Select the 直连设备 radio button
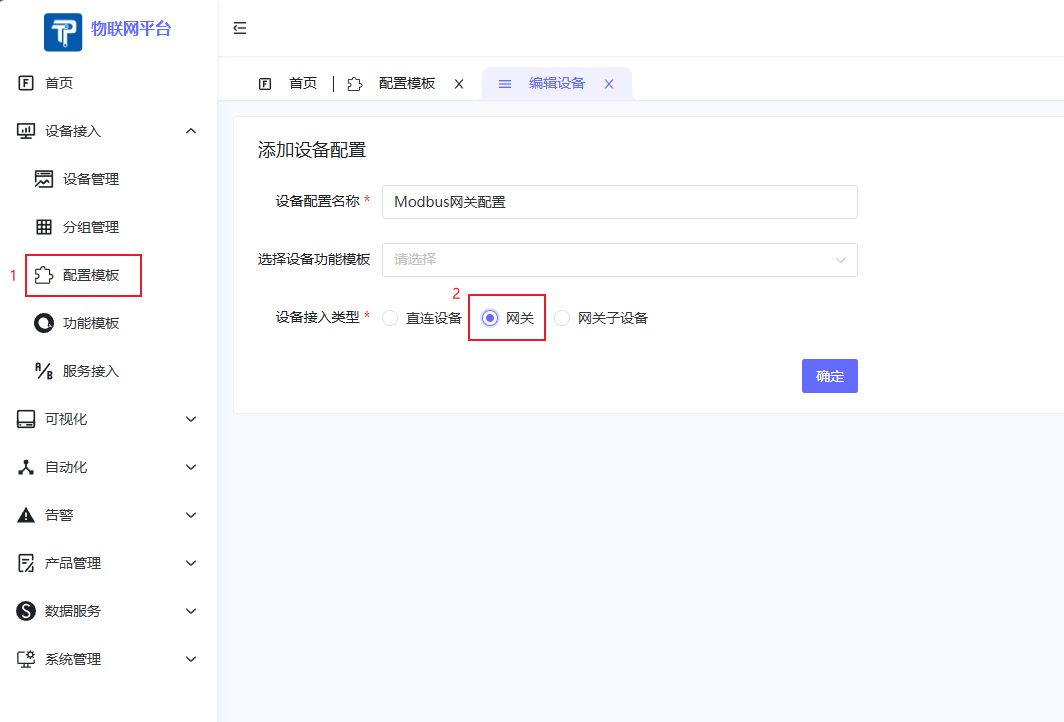1064x722 pixels. 391,318
